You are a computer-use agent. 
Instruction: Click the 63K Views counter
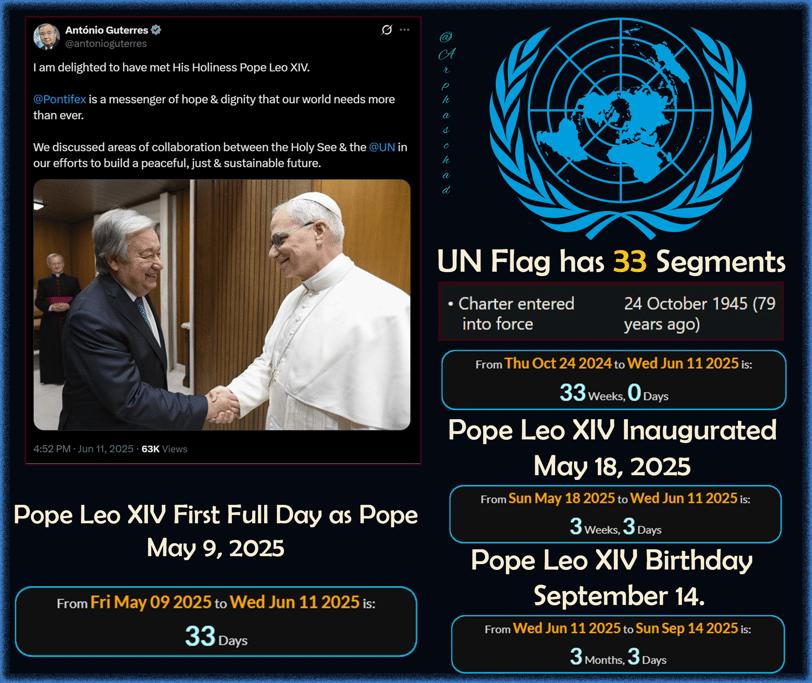tap(164, 449)
